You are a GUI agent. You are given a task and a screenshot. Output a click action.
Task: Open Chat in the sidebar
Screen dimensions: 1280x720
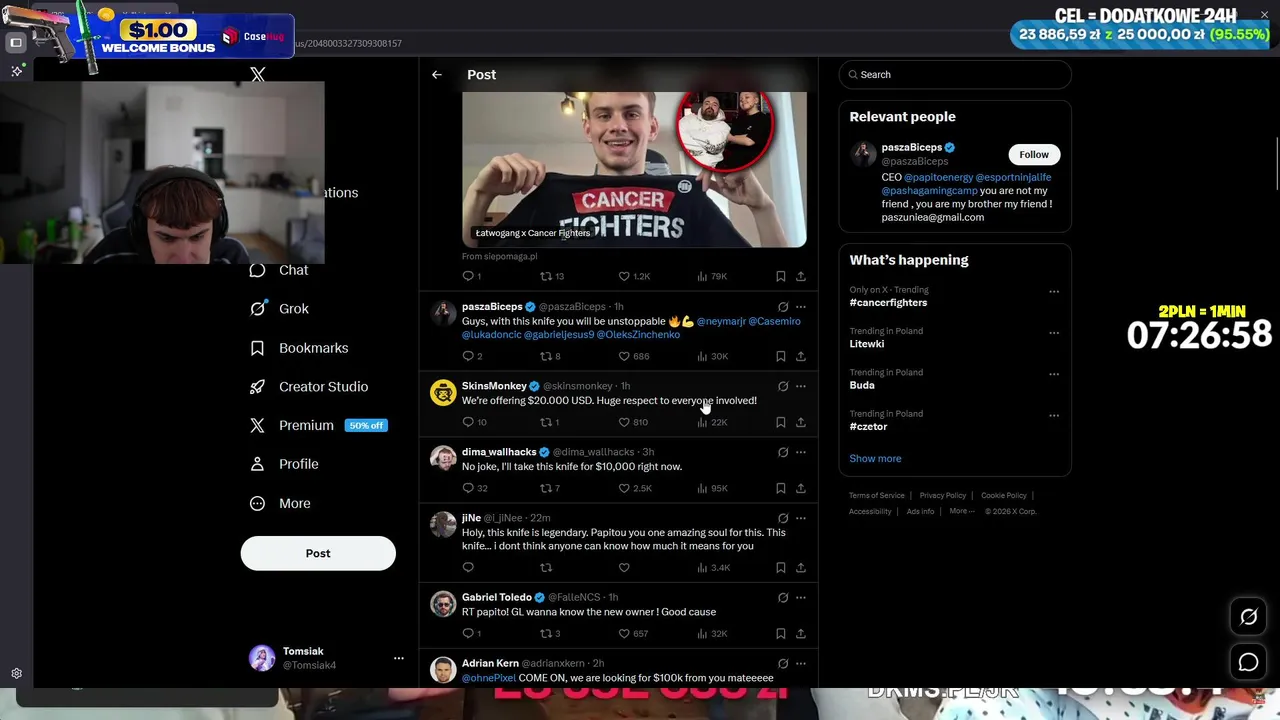click(279, 270)
